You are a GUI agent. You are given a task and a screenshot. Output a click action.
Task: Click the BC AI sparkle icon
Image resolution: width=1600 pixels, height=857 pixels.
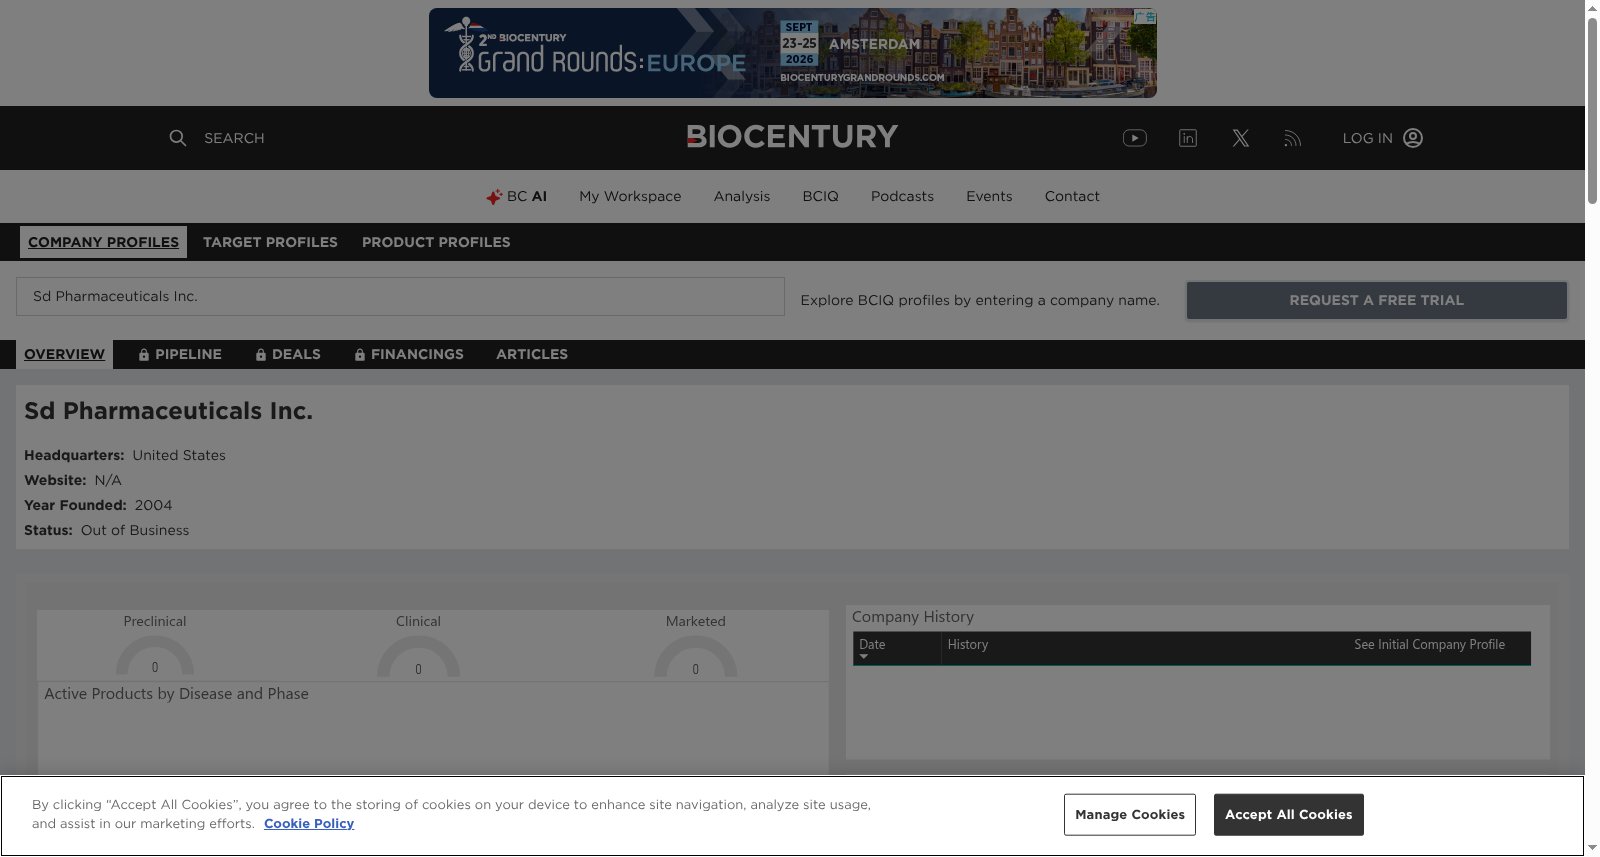tap(494, 197)
